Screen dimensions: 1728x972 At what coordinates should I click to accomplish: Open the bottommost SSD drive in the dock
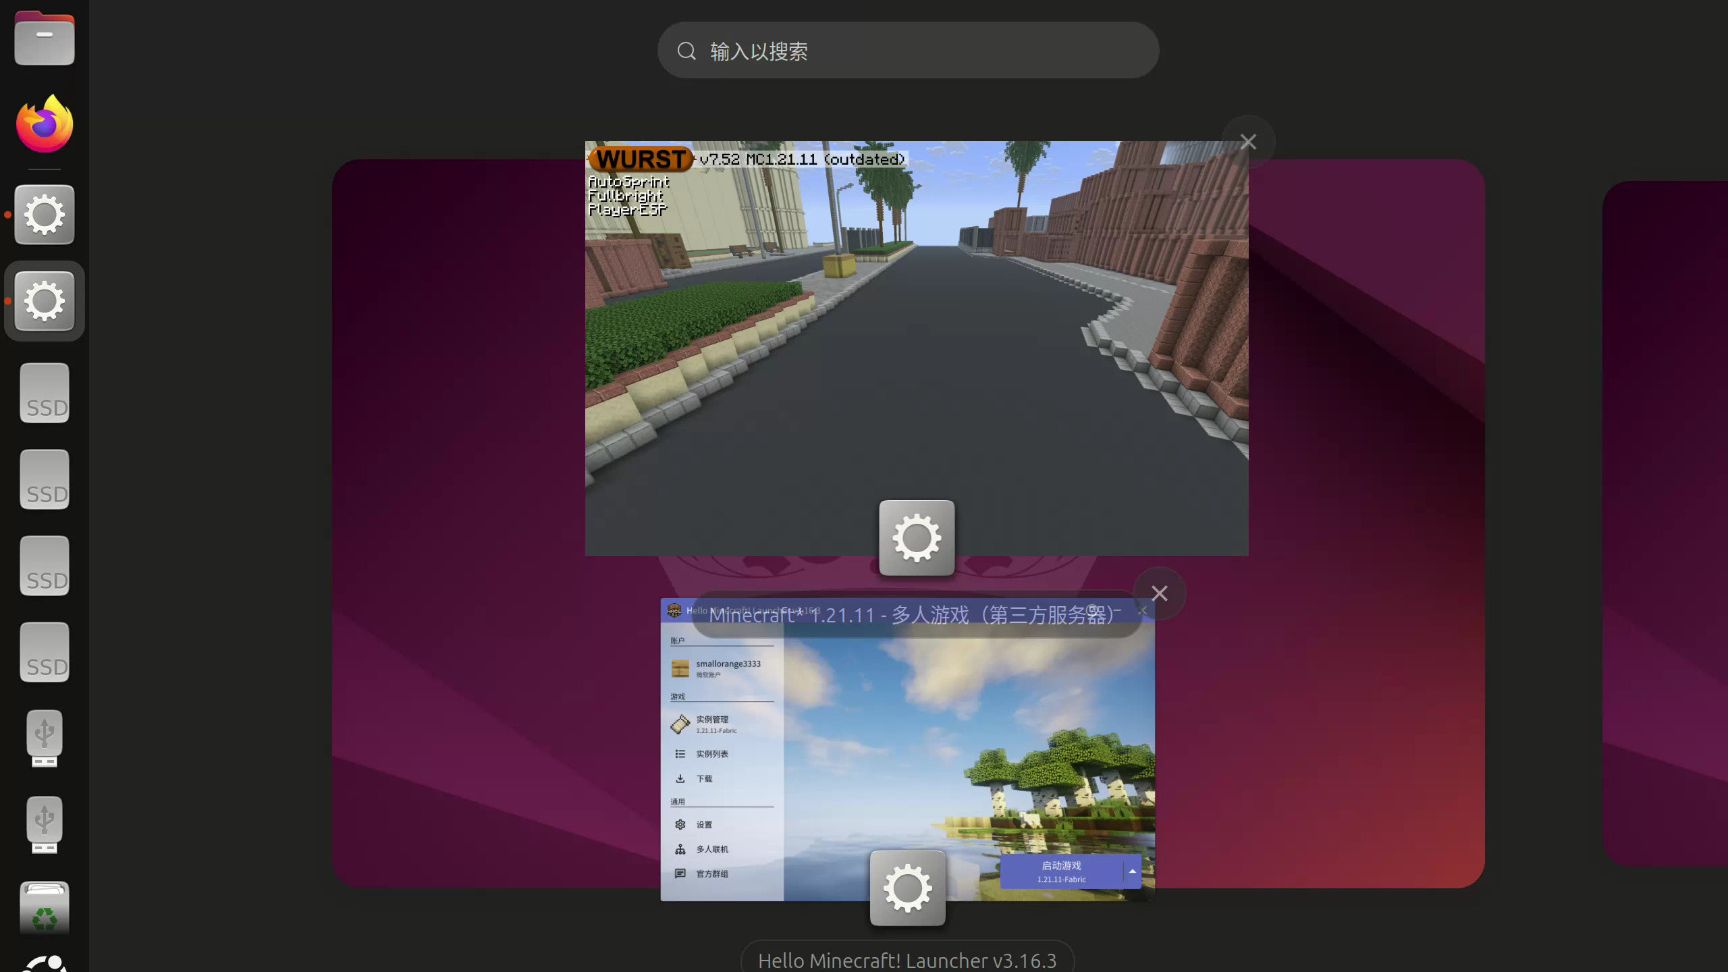pos(44,652)
